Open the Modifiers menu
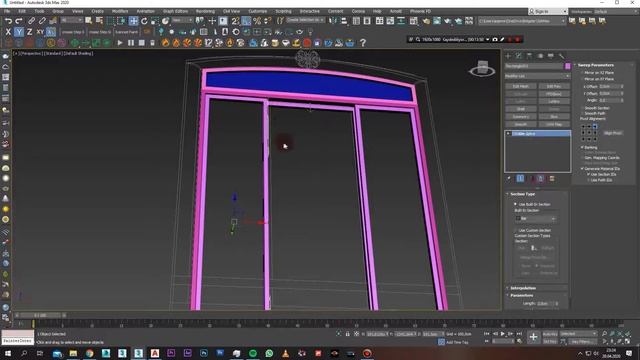 pos(120,11)
